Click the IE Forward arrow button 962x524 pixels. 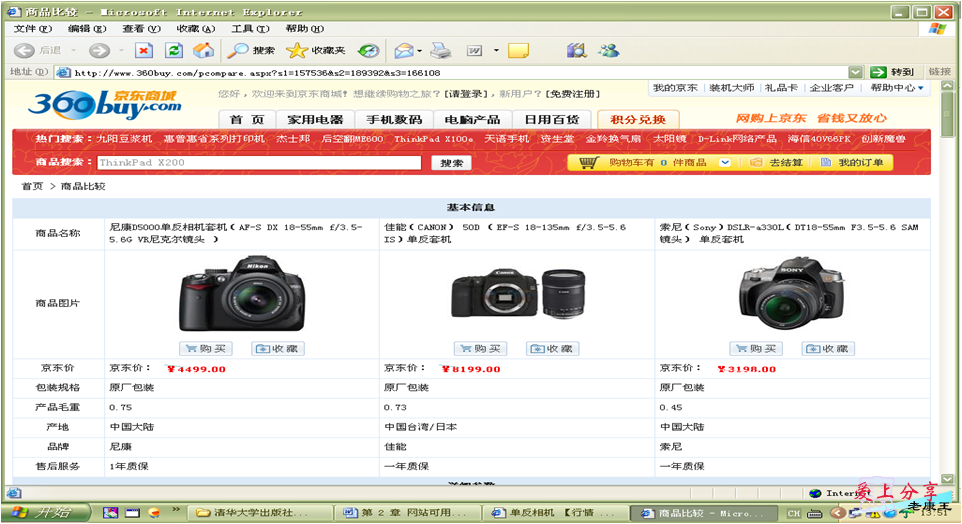click(99, 51)
